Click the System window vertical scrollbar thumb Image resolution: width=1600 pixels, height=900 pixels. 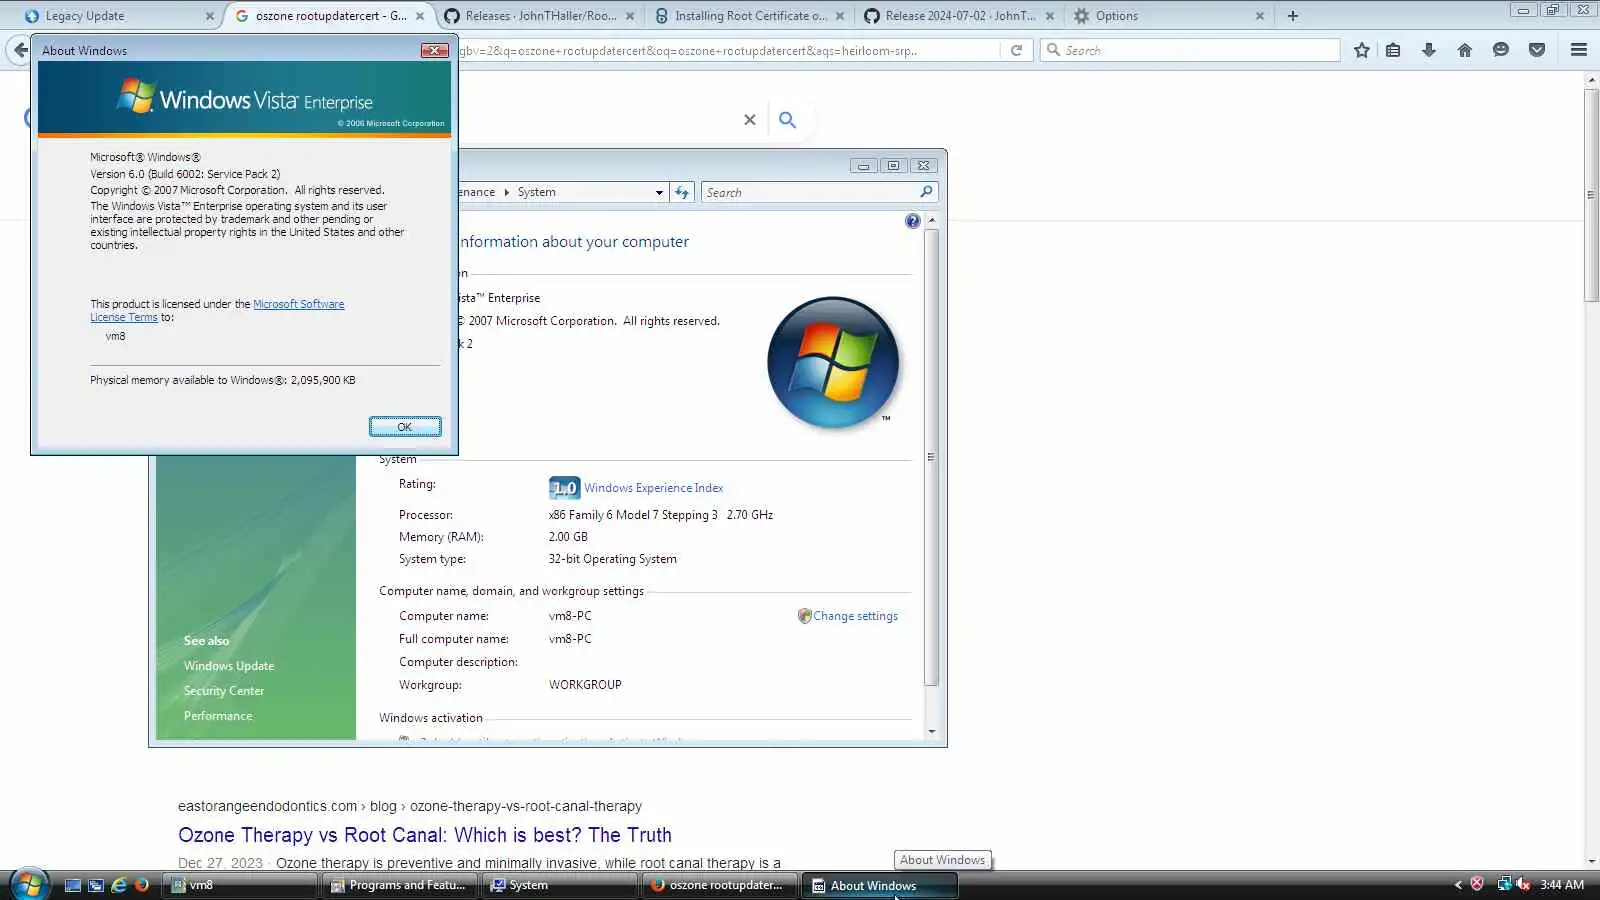(932, 457)
